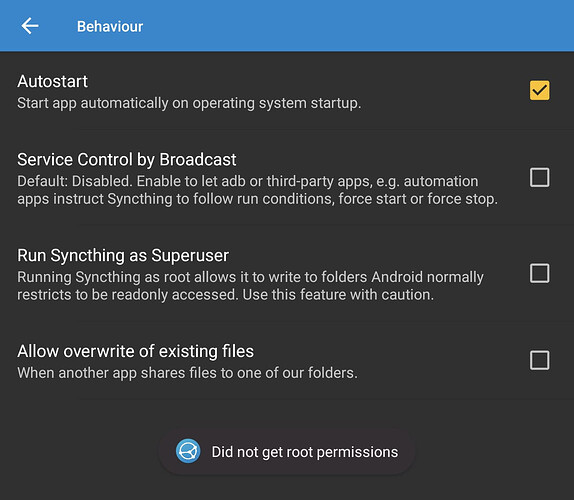Open the Run Syncthing as Superuser row

point(287,273)
